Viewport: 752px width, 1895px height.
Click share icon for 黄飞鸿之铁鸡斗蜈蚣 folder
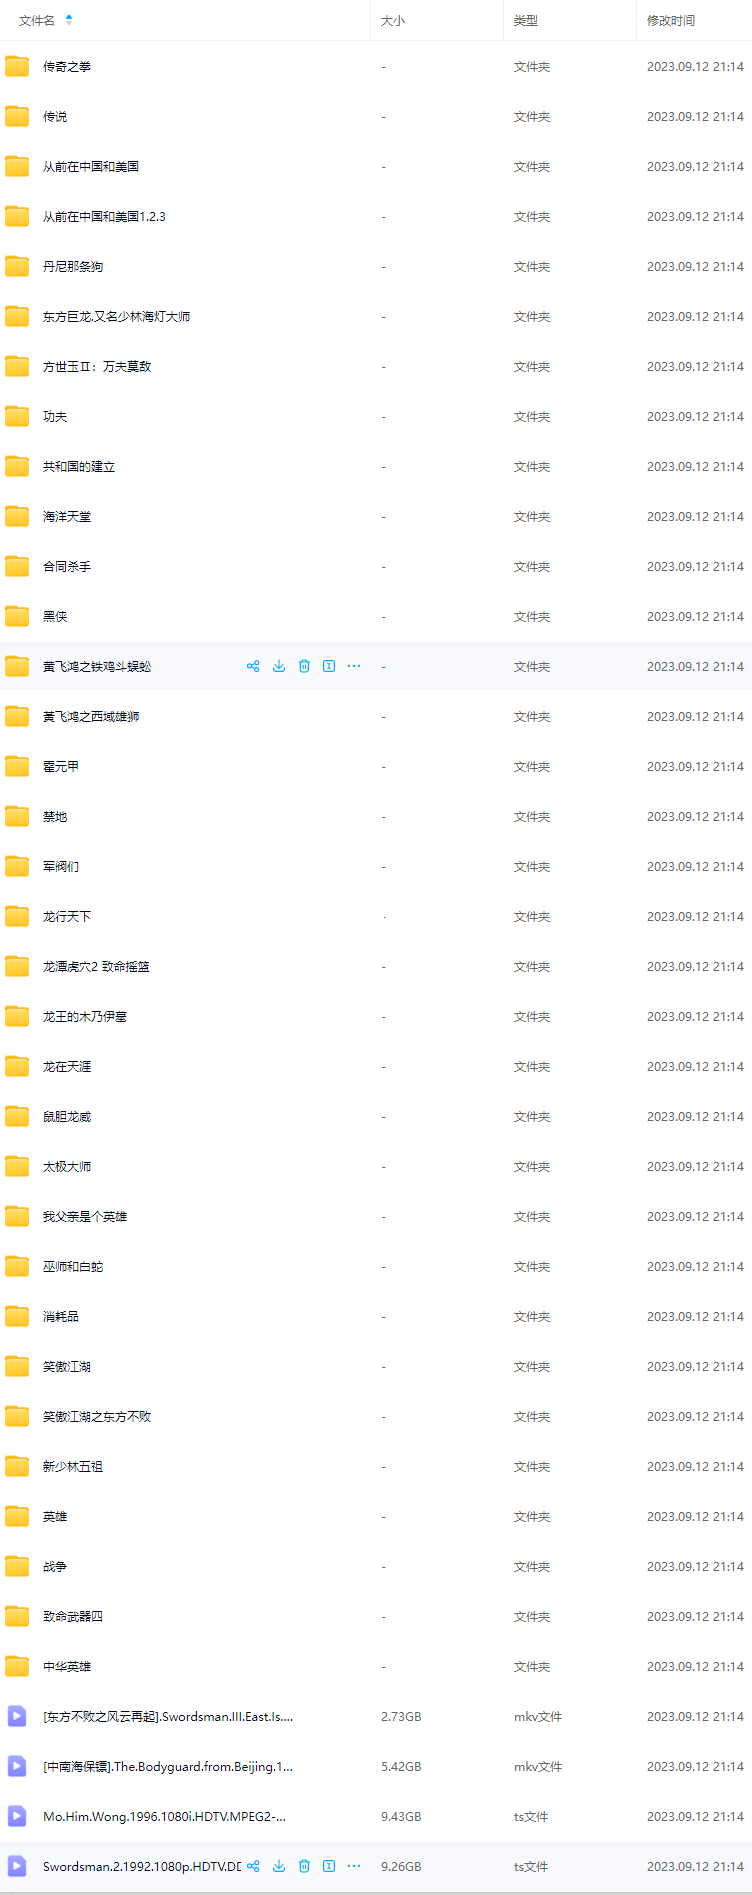(253, 666)
